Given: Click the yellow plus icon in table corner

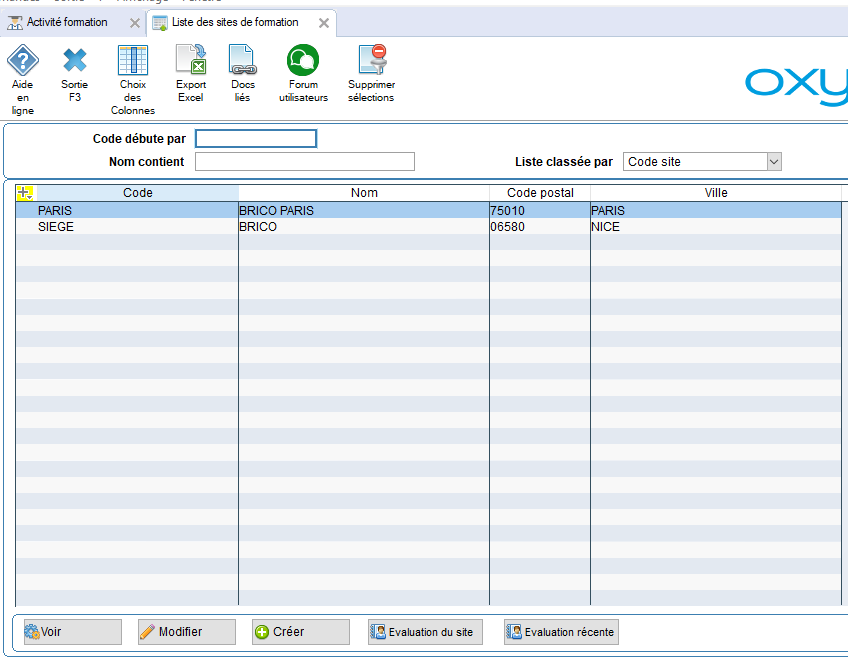Looking at the screenshot, I should [25, 192].
